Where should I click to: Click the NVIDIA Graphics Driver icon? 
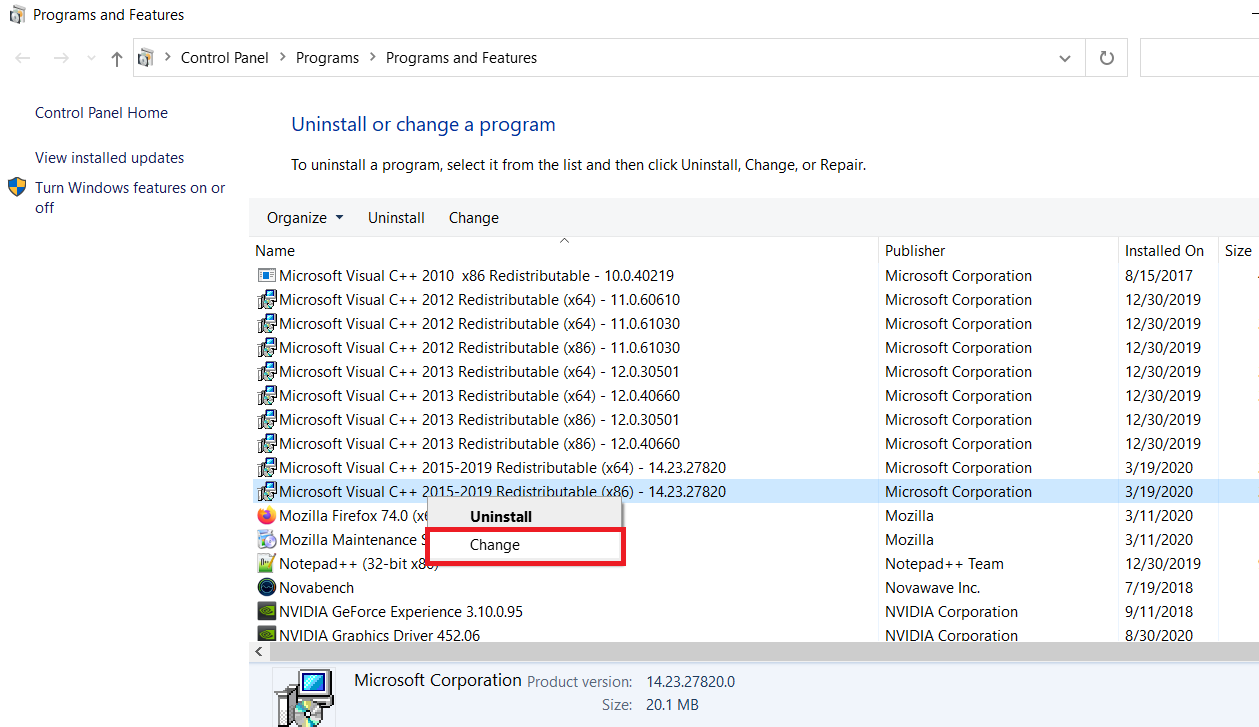pos(266,634)
